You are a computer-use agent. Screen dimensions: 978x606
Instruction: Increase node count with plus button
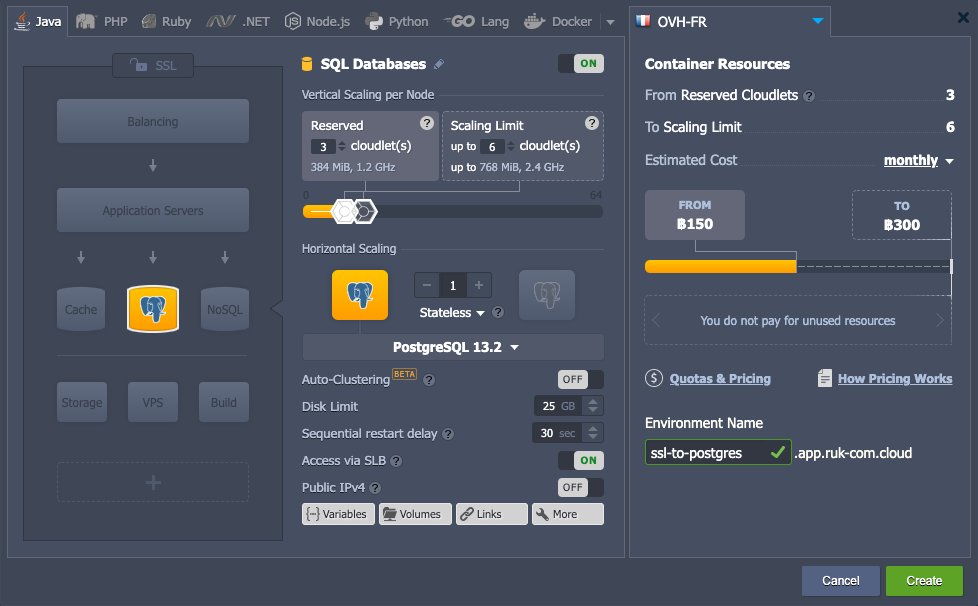[479, 286]
